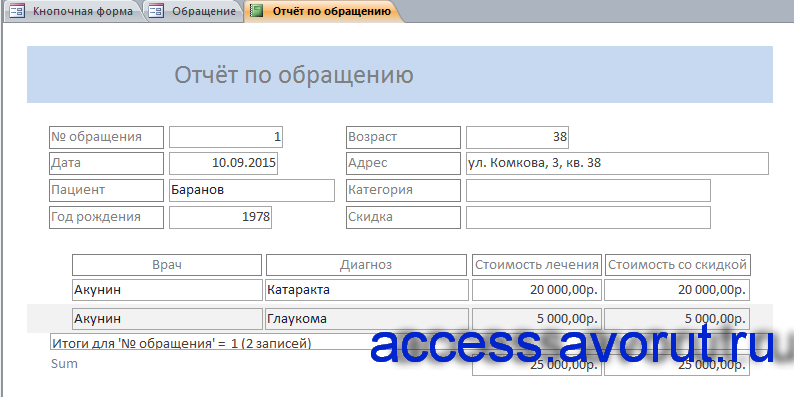The width and height of the screenshot is (794, 397).
Task: Click the patient field Баранов
Action: click(252, 190)
